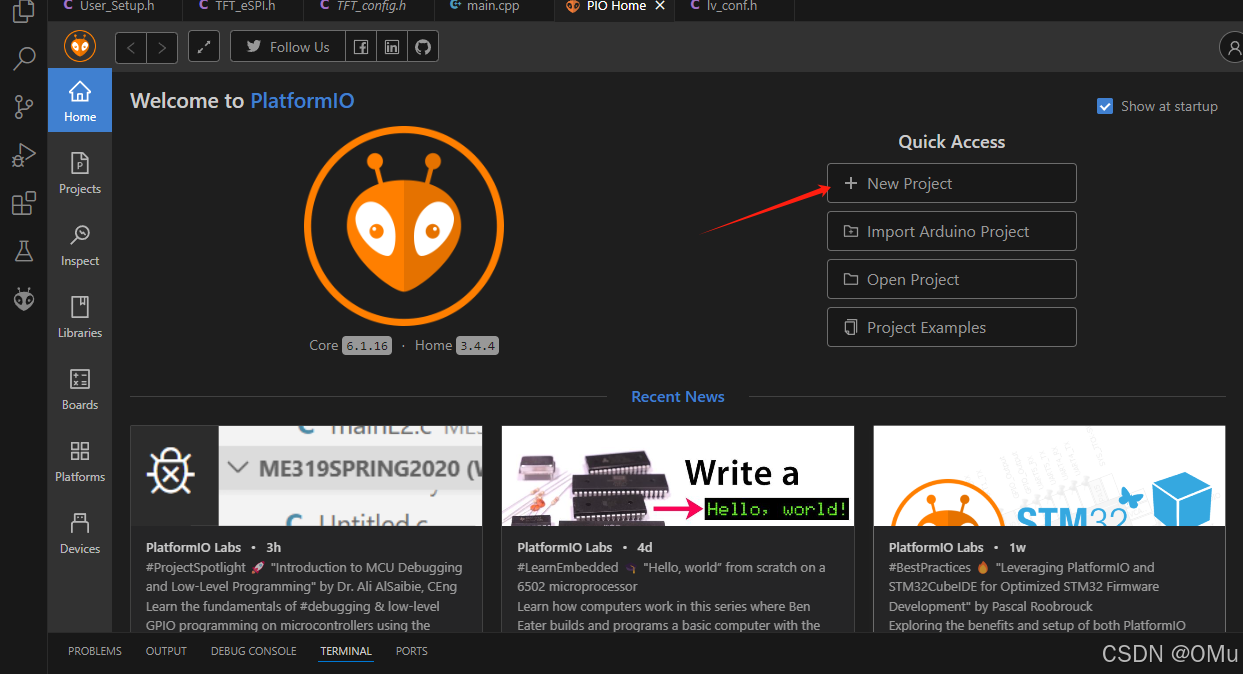Open the PROBLEMS panel tab

click(95, 651)
